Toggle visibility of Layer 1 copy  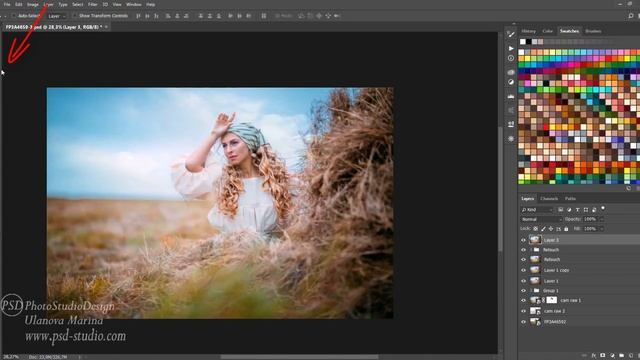(524, 270)
